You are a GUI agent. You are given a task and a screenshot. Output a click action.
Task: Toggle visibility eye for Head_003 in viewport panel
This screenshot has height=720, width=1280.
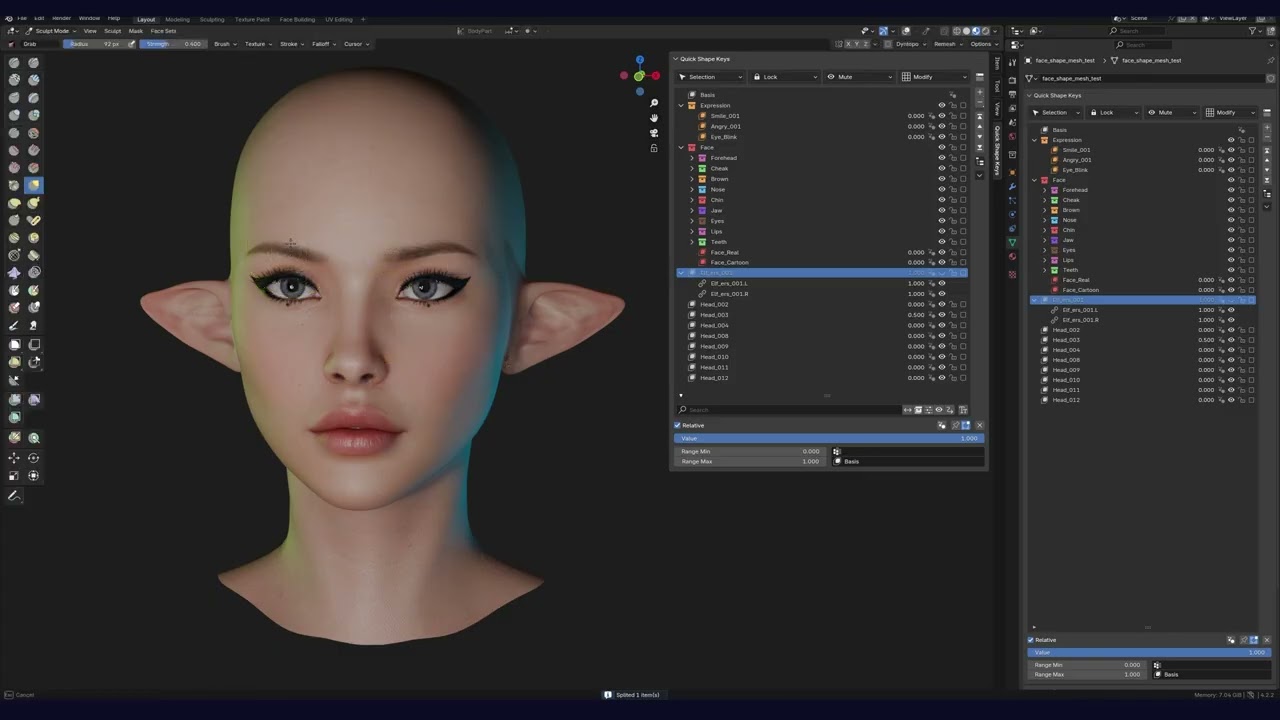942,315
